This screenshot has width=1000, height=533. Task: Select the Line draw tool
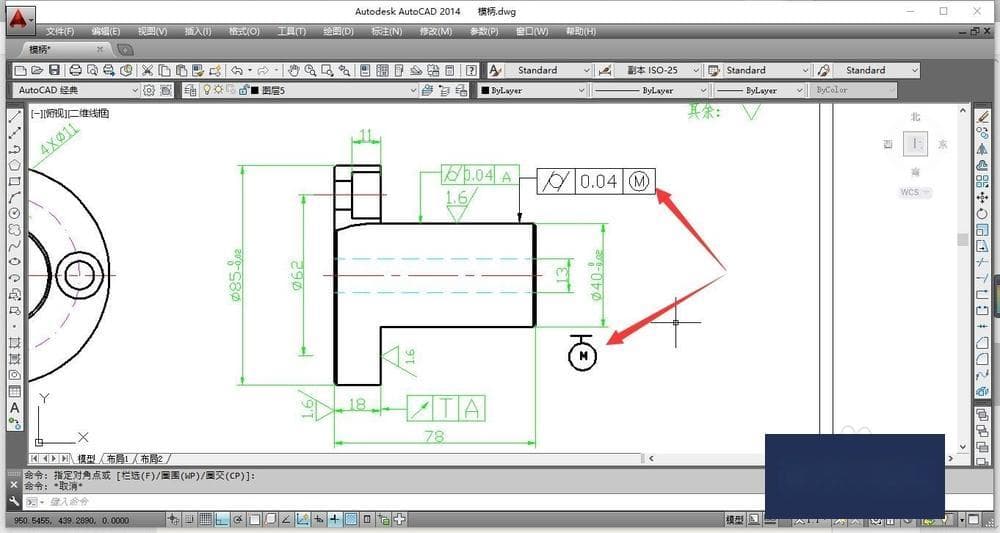(x=15, y=117)
